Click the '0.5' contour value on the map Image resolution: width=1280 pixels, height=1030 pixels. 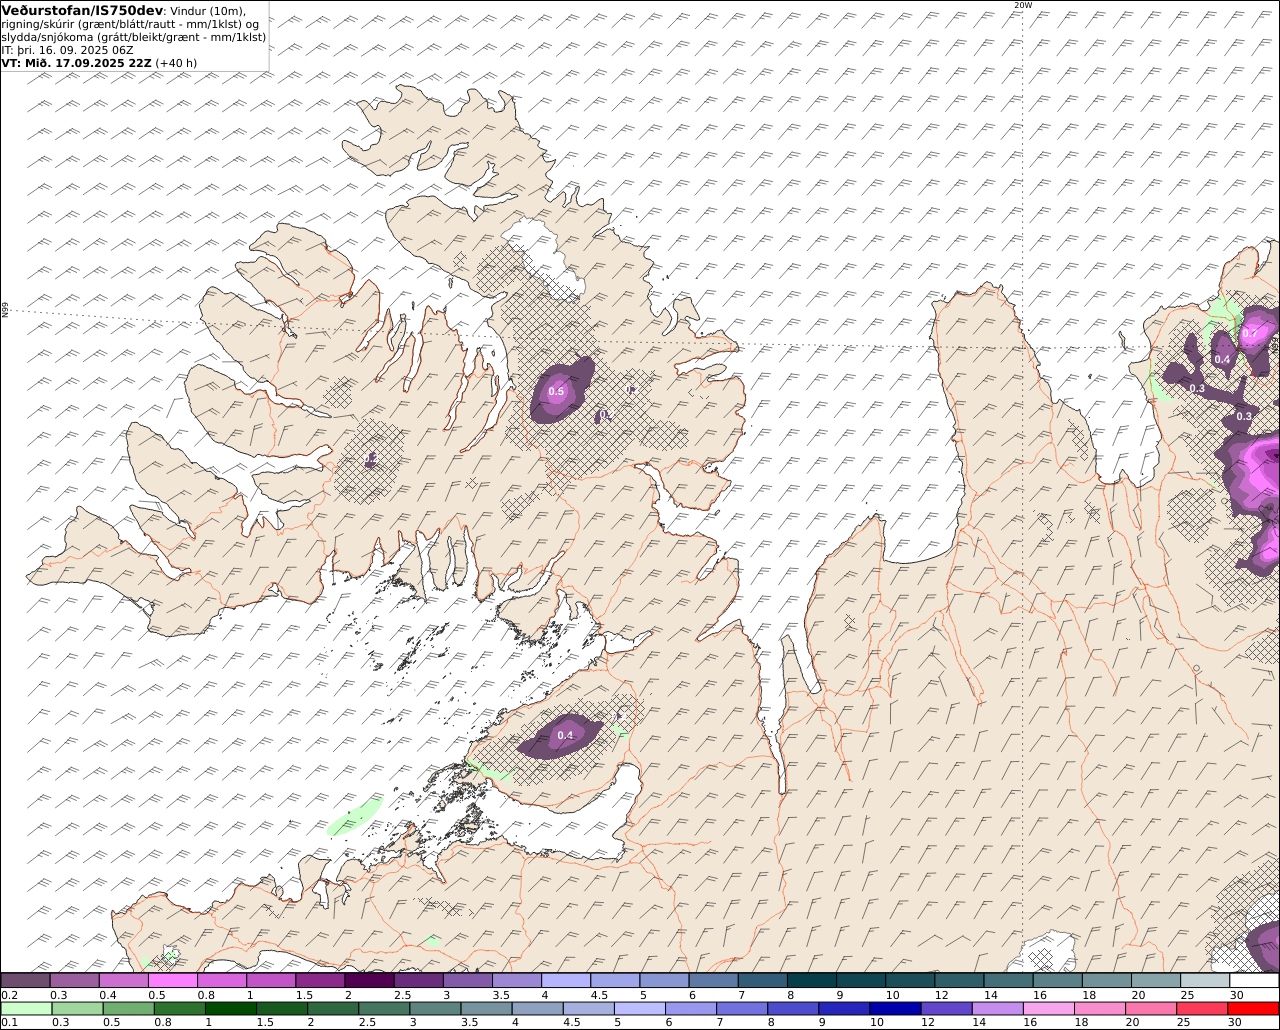tap(556, 391)
